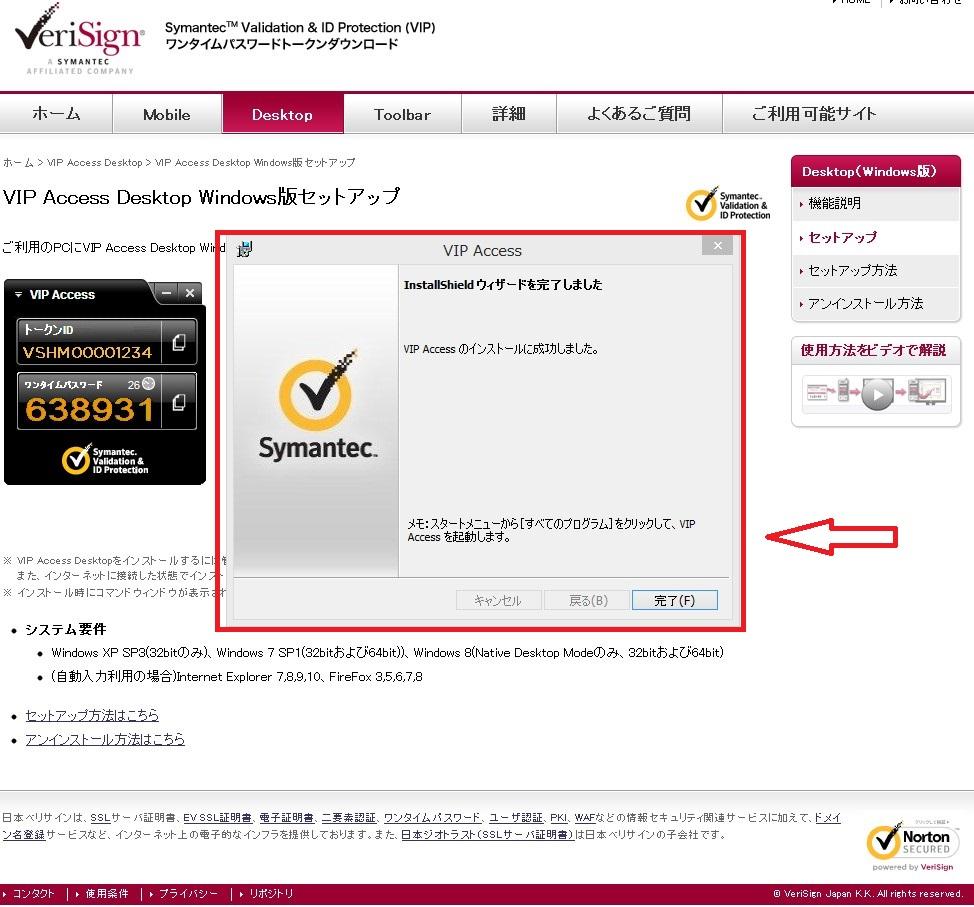Open プライバシー footer link
Image resolution: width=974 pixels, height=907 pixels.
(188, 893)
